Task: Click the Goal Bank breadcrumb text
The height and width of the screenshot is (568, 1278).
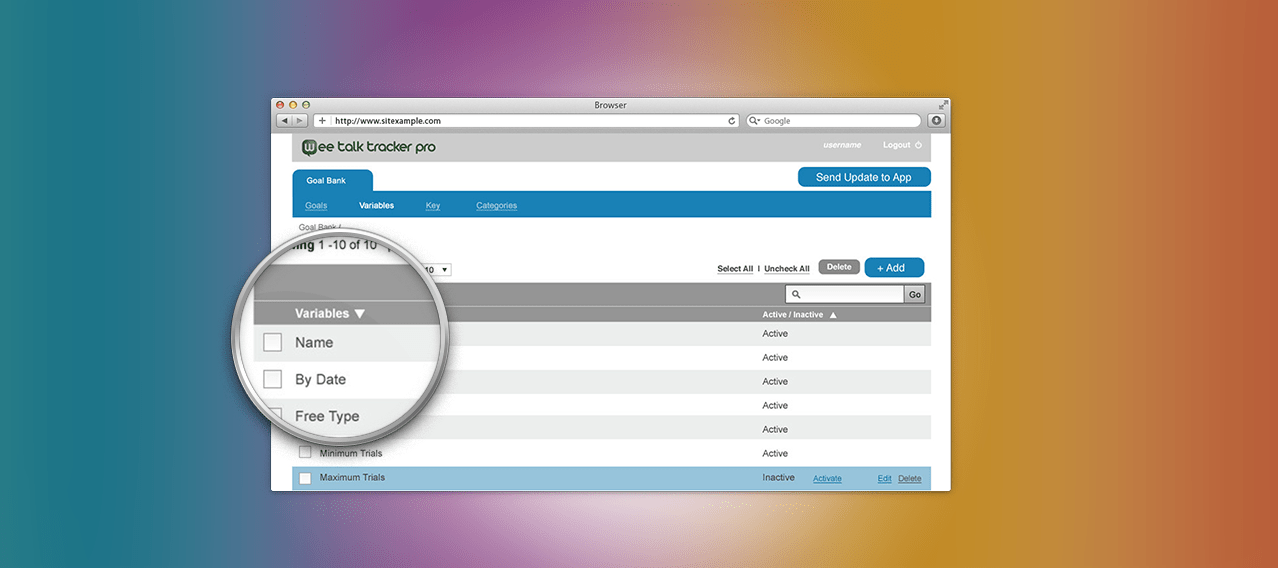Action: point(318,227)
